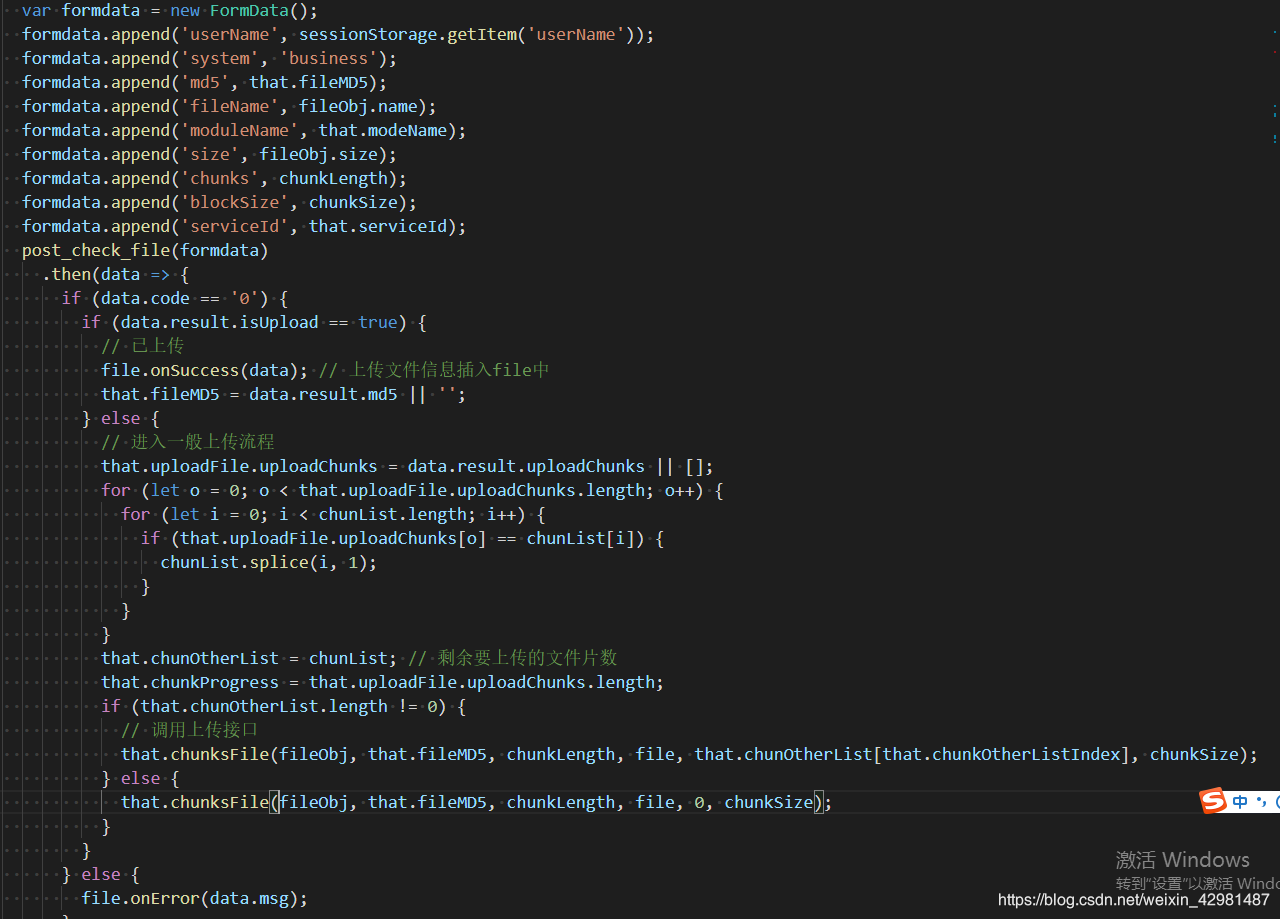1280x919 pixels.
Task: Click 'that.chunOtherList[that.chunkOtherListIndex]' argument
Action: 912,755
